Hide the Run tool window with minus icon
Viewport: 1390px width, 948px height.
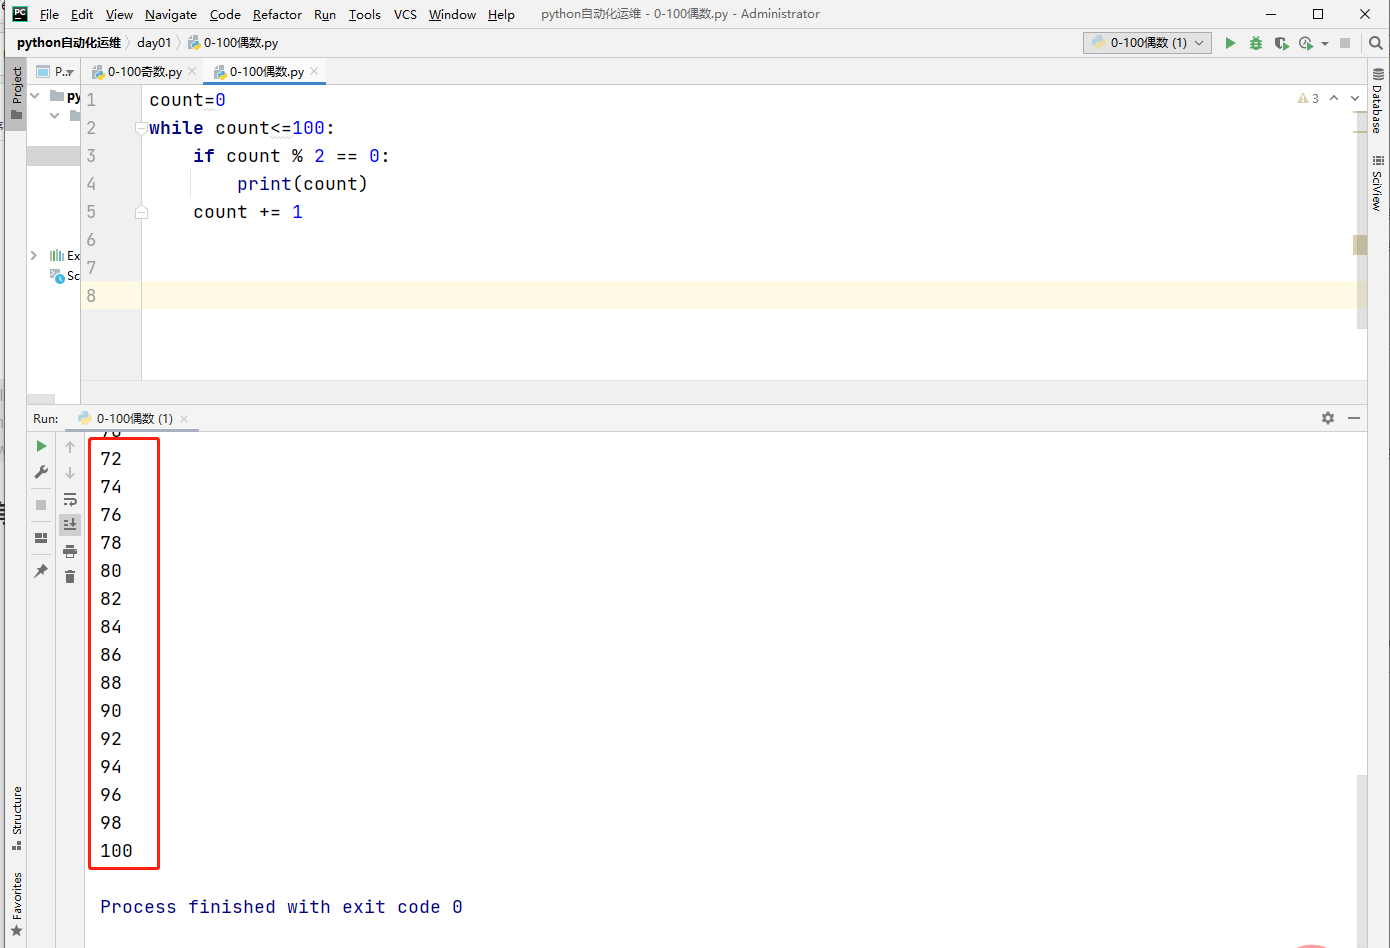(x=1354, y=418)
